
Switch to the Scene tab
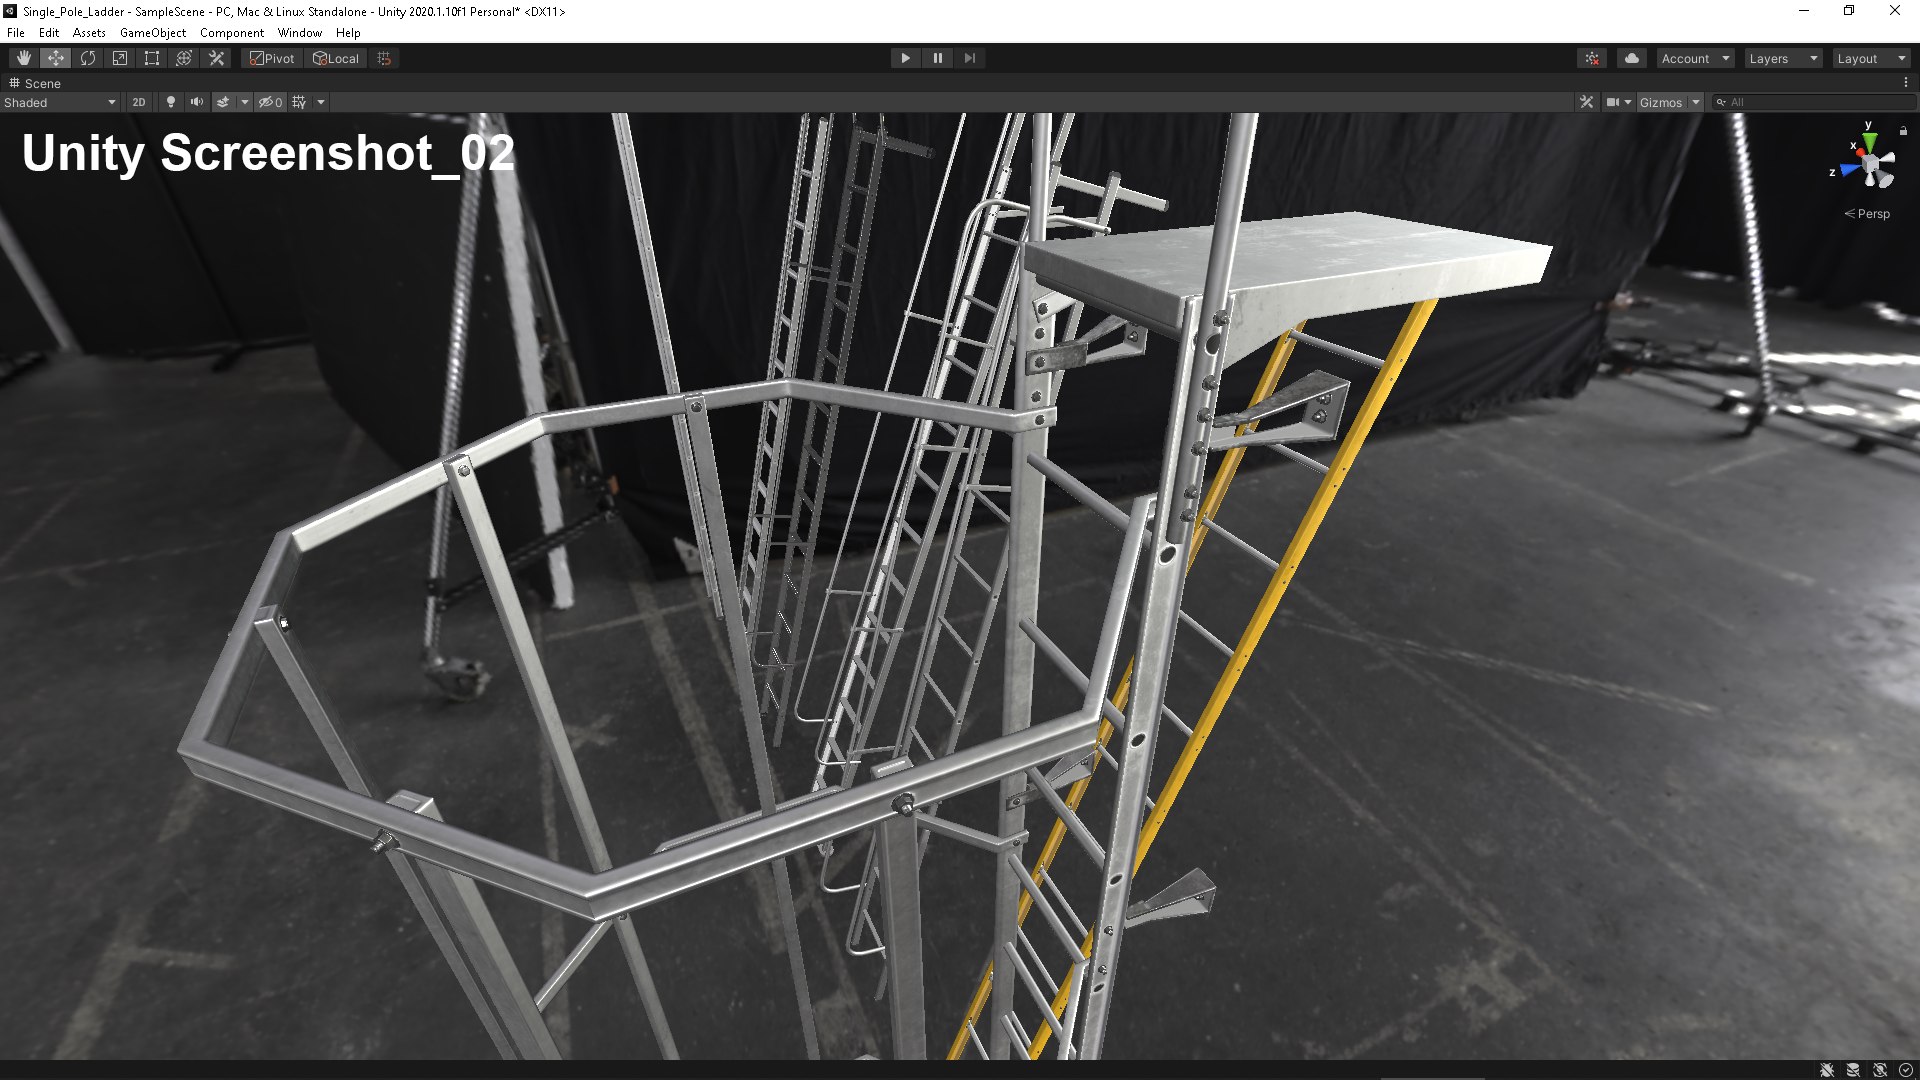(x=35, y=83)
